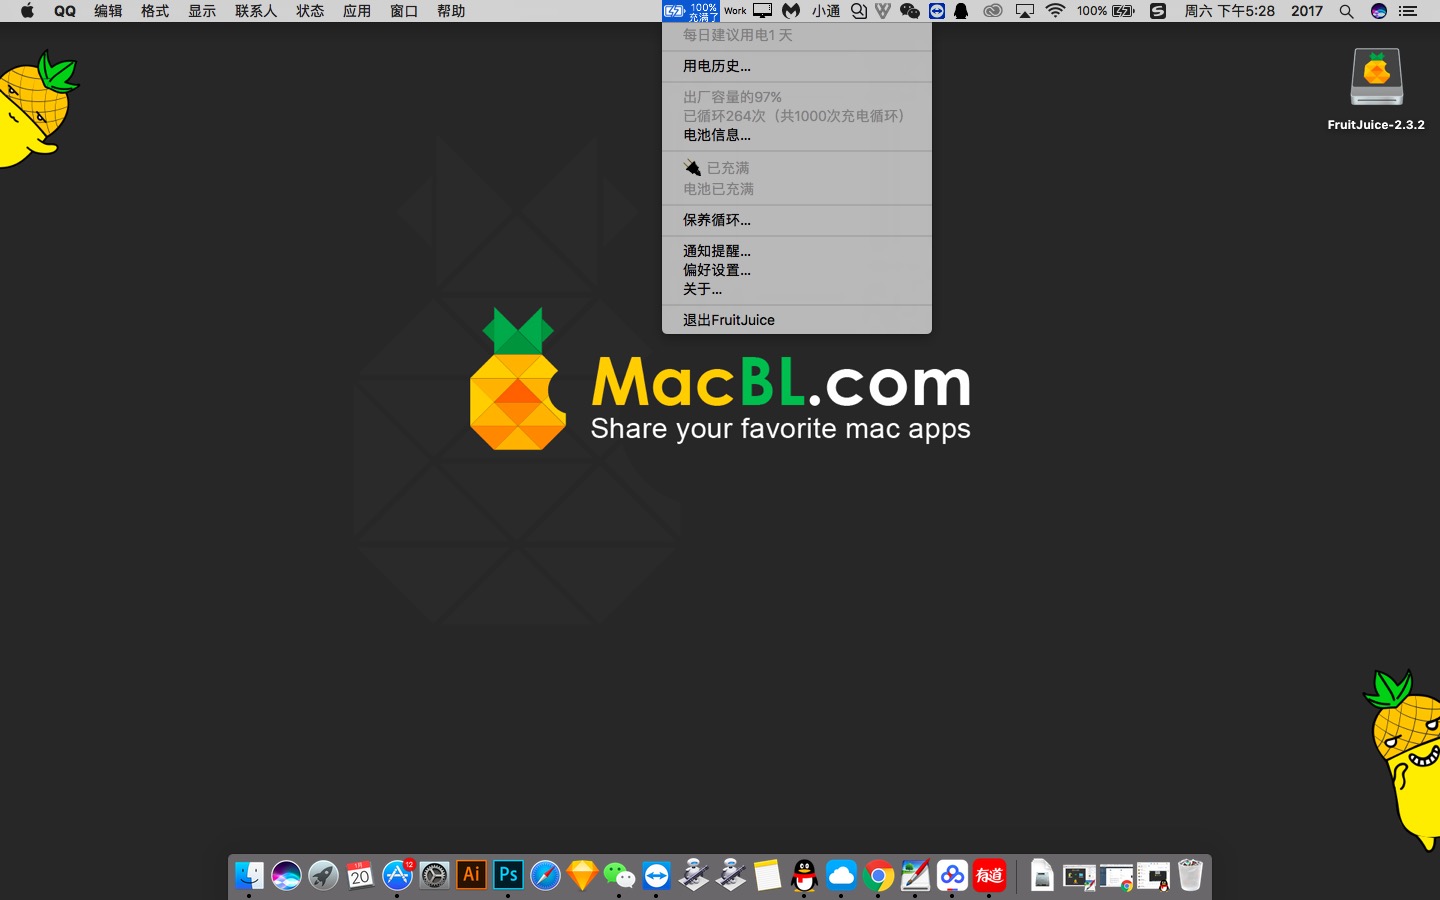
Task: Open FruitJuice-2.3.2 disk on desktop
Action: click(x=1376, y=88)
